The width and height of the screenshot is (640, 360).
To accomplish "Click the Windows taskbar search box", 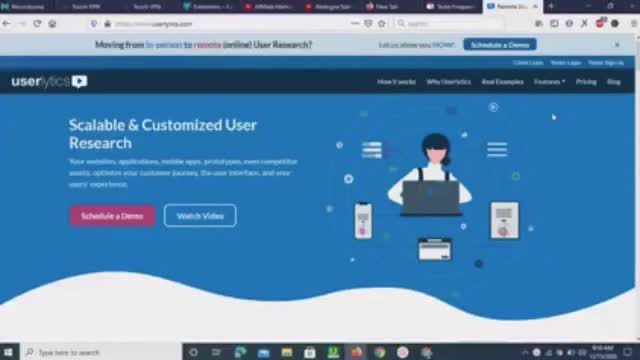I will [100, 352].
